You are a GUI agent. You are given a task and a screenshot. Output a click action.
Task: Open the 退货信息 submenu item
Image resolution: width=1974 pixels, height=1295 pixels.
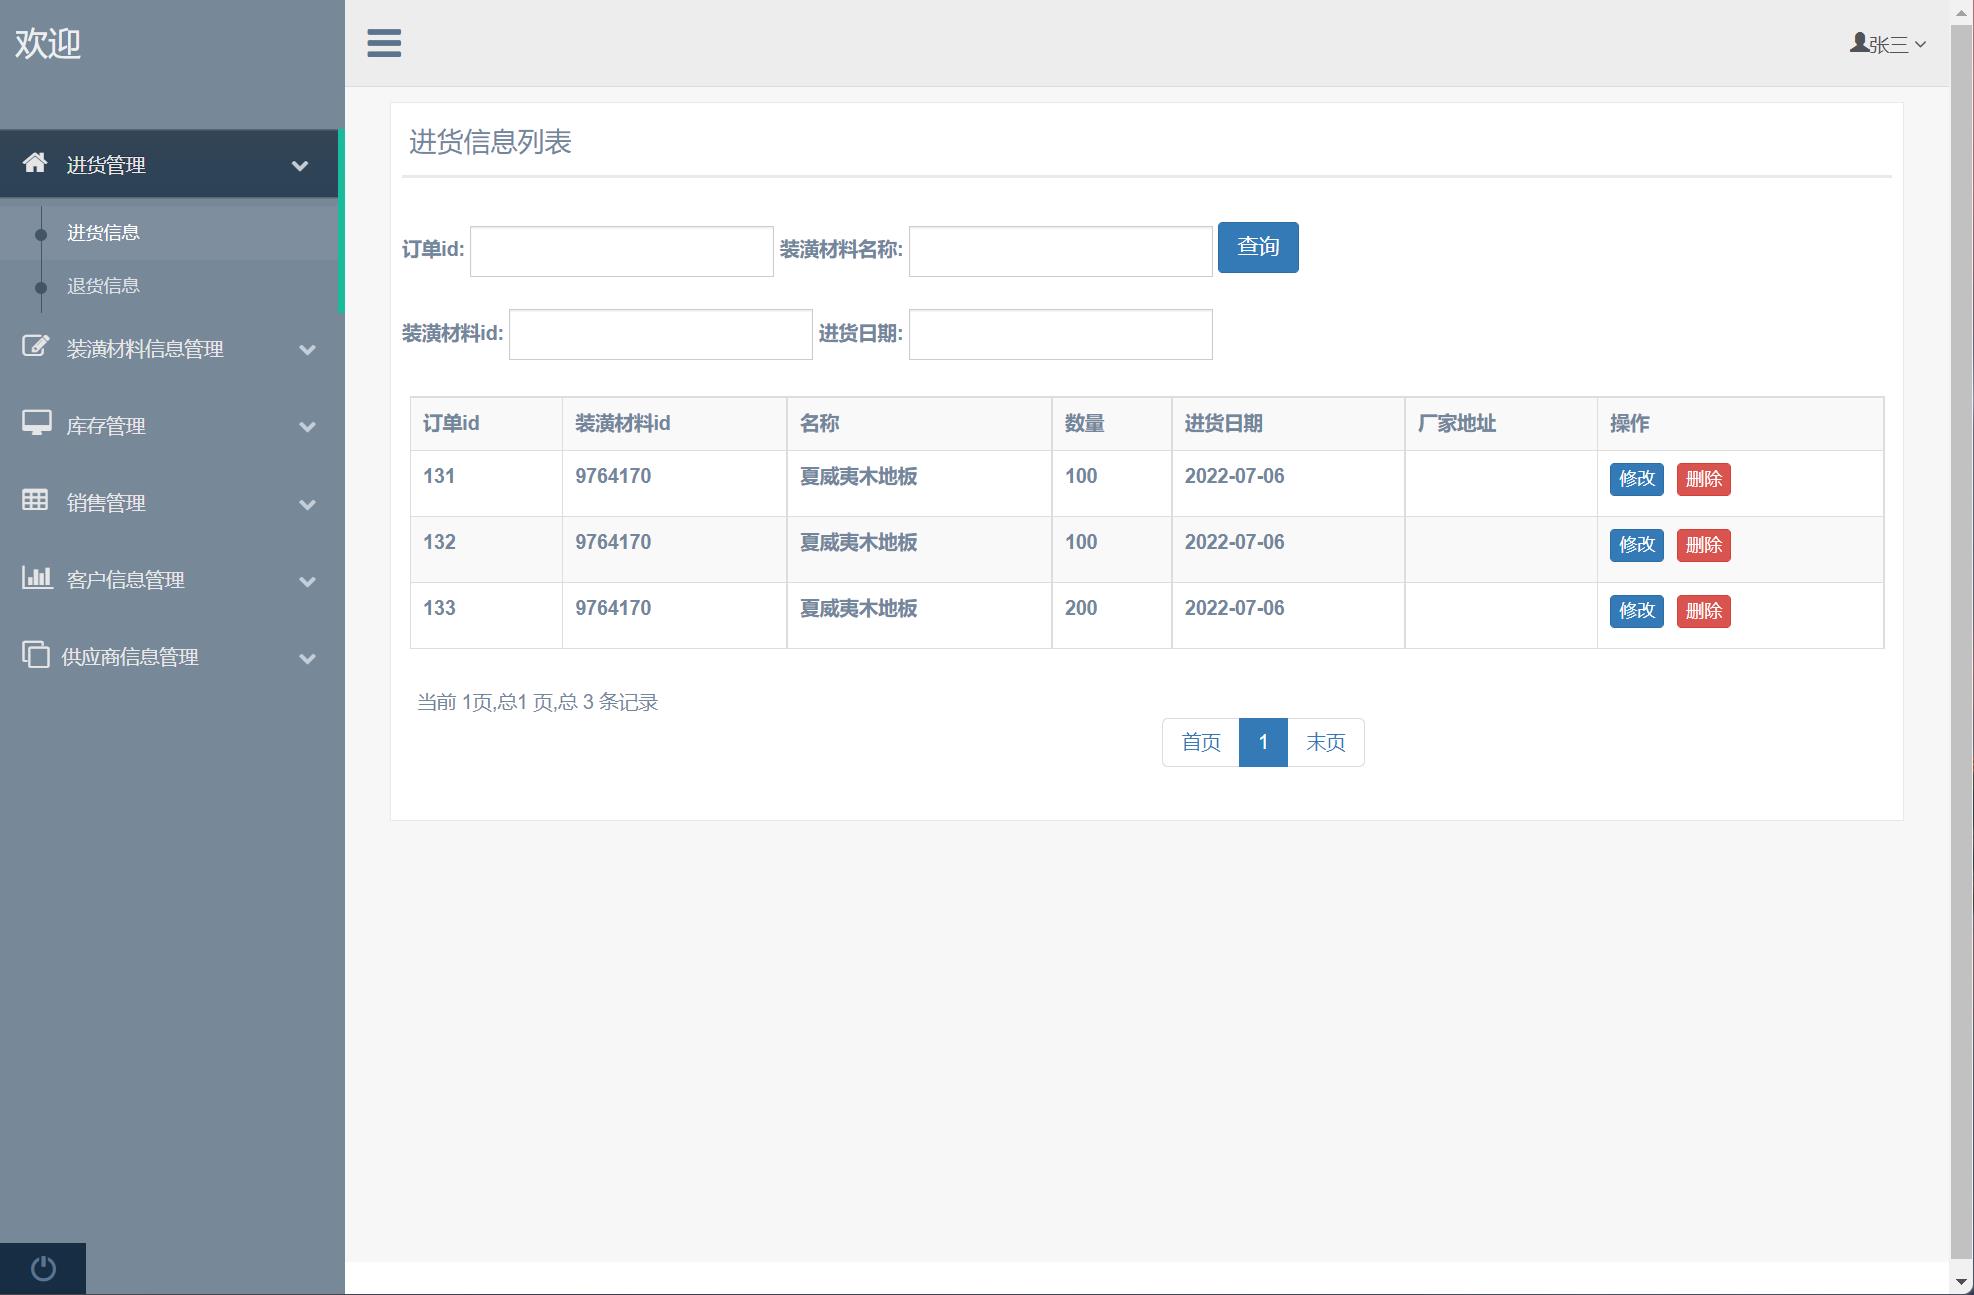(x=103, y=286)
